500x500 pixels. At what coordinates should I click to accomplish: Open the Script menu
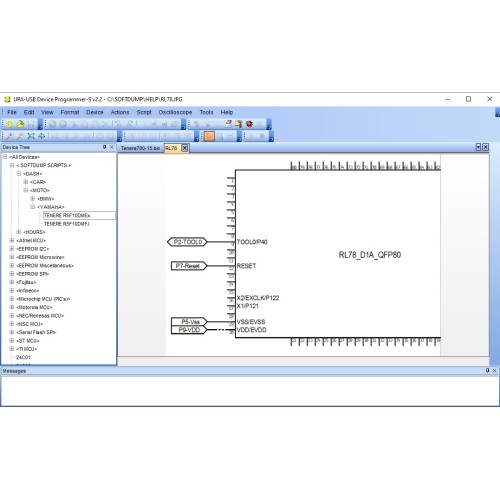144,112
